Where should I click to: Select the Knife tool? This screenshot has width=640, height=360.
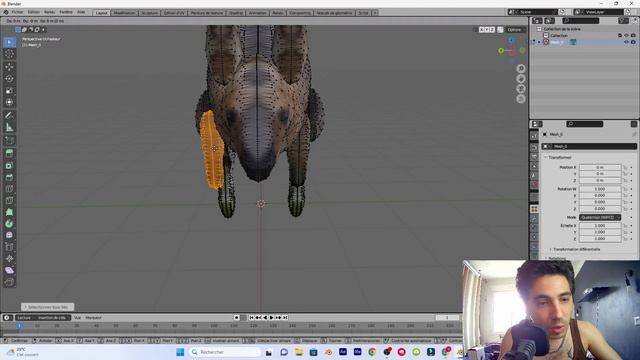[x=9, y=200]
